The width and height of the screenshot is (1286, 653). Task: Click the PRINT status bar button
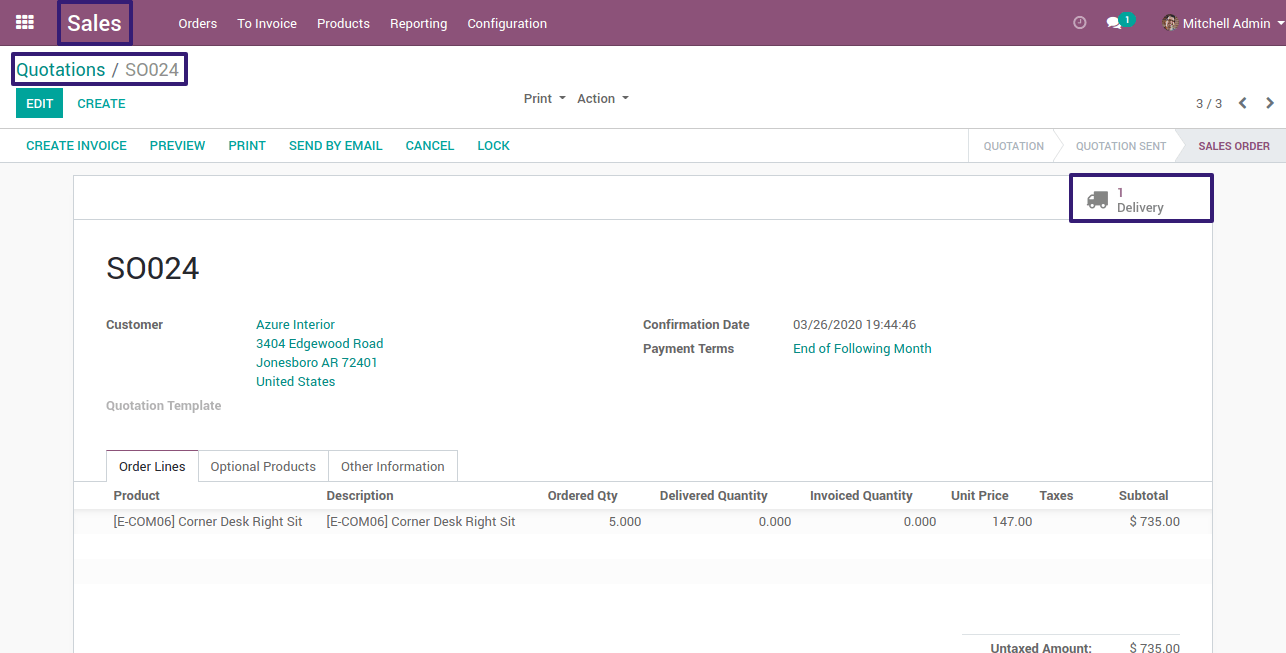pos(247,145)
